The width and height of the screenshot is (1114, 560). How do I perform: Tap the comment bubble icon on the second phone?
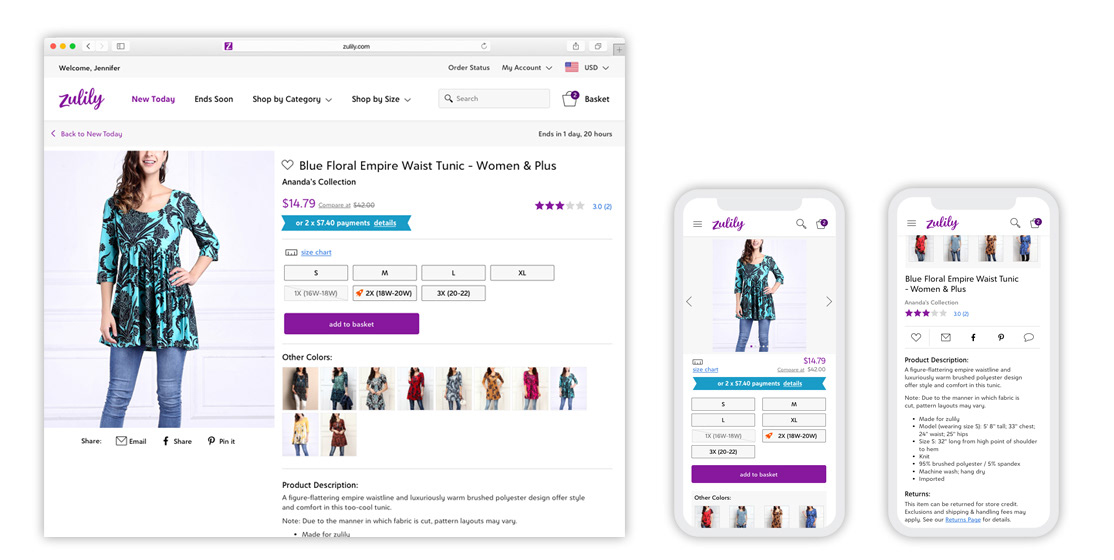tap(1028, 338)
